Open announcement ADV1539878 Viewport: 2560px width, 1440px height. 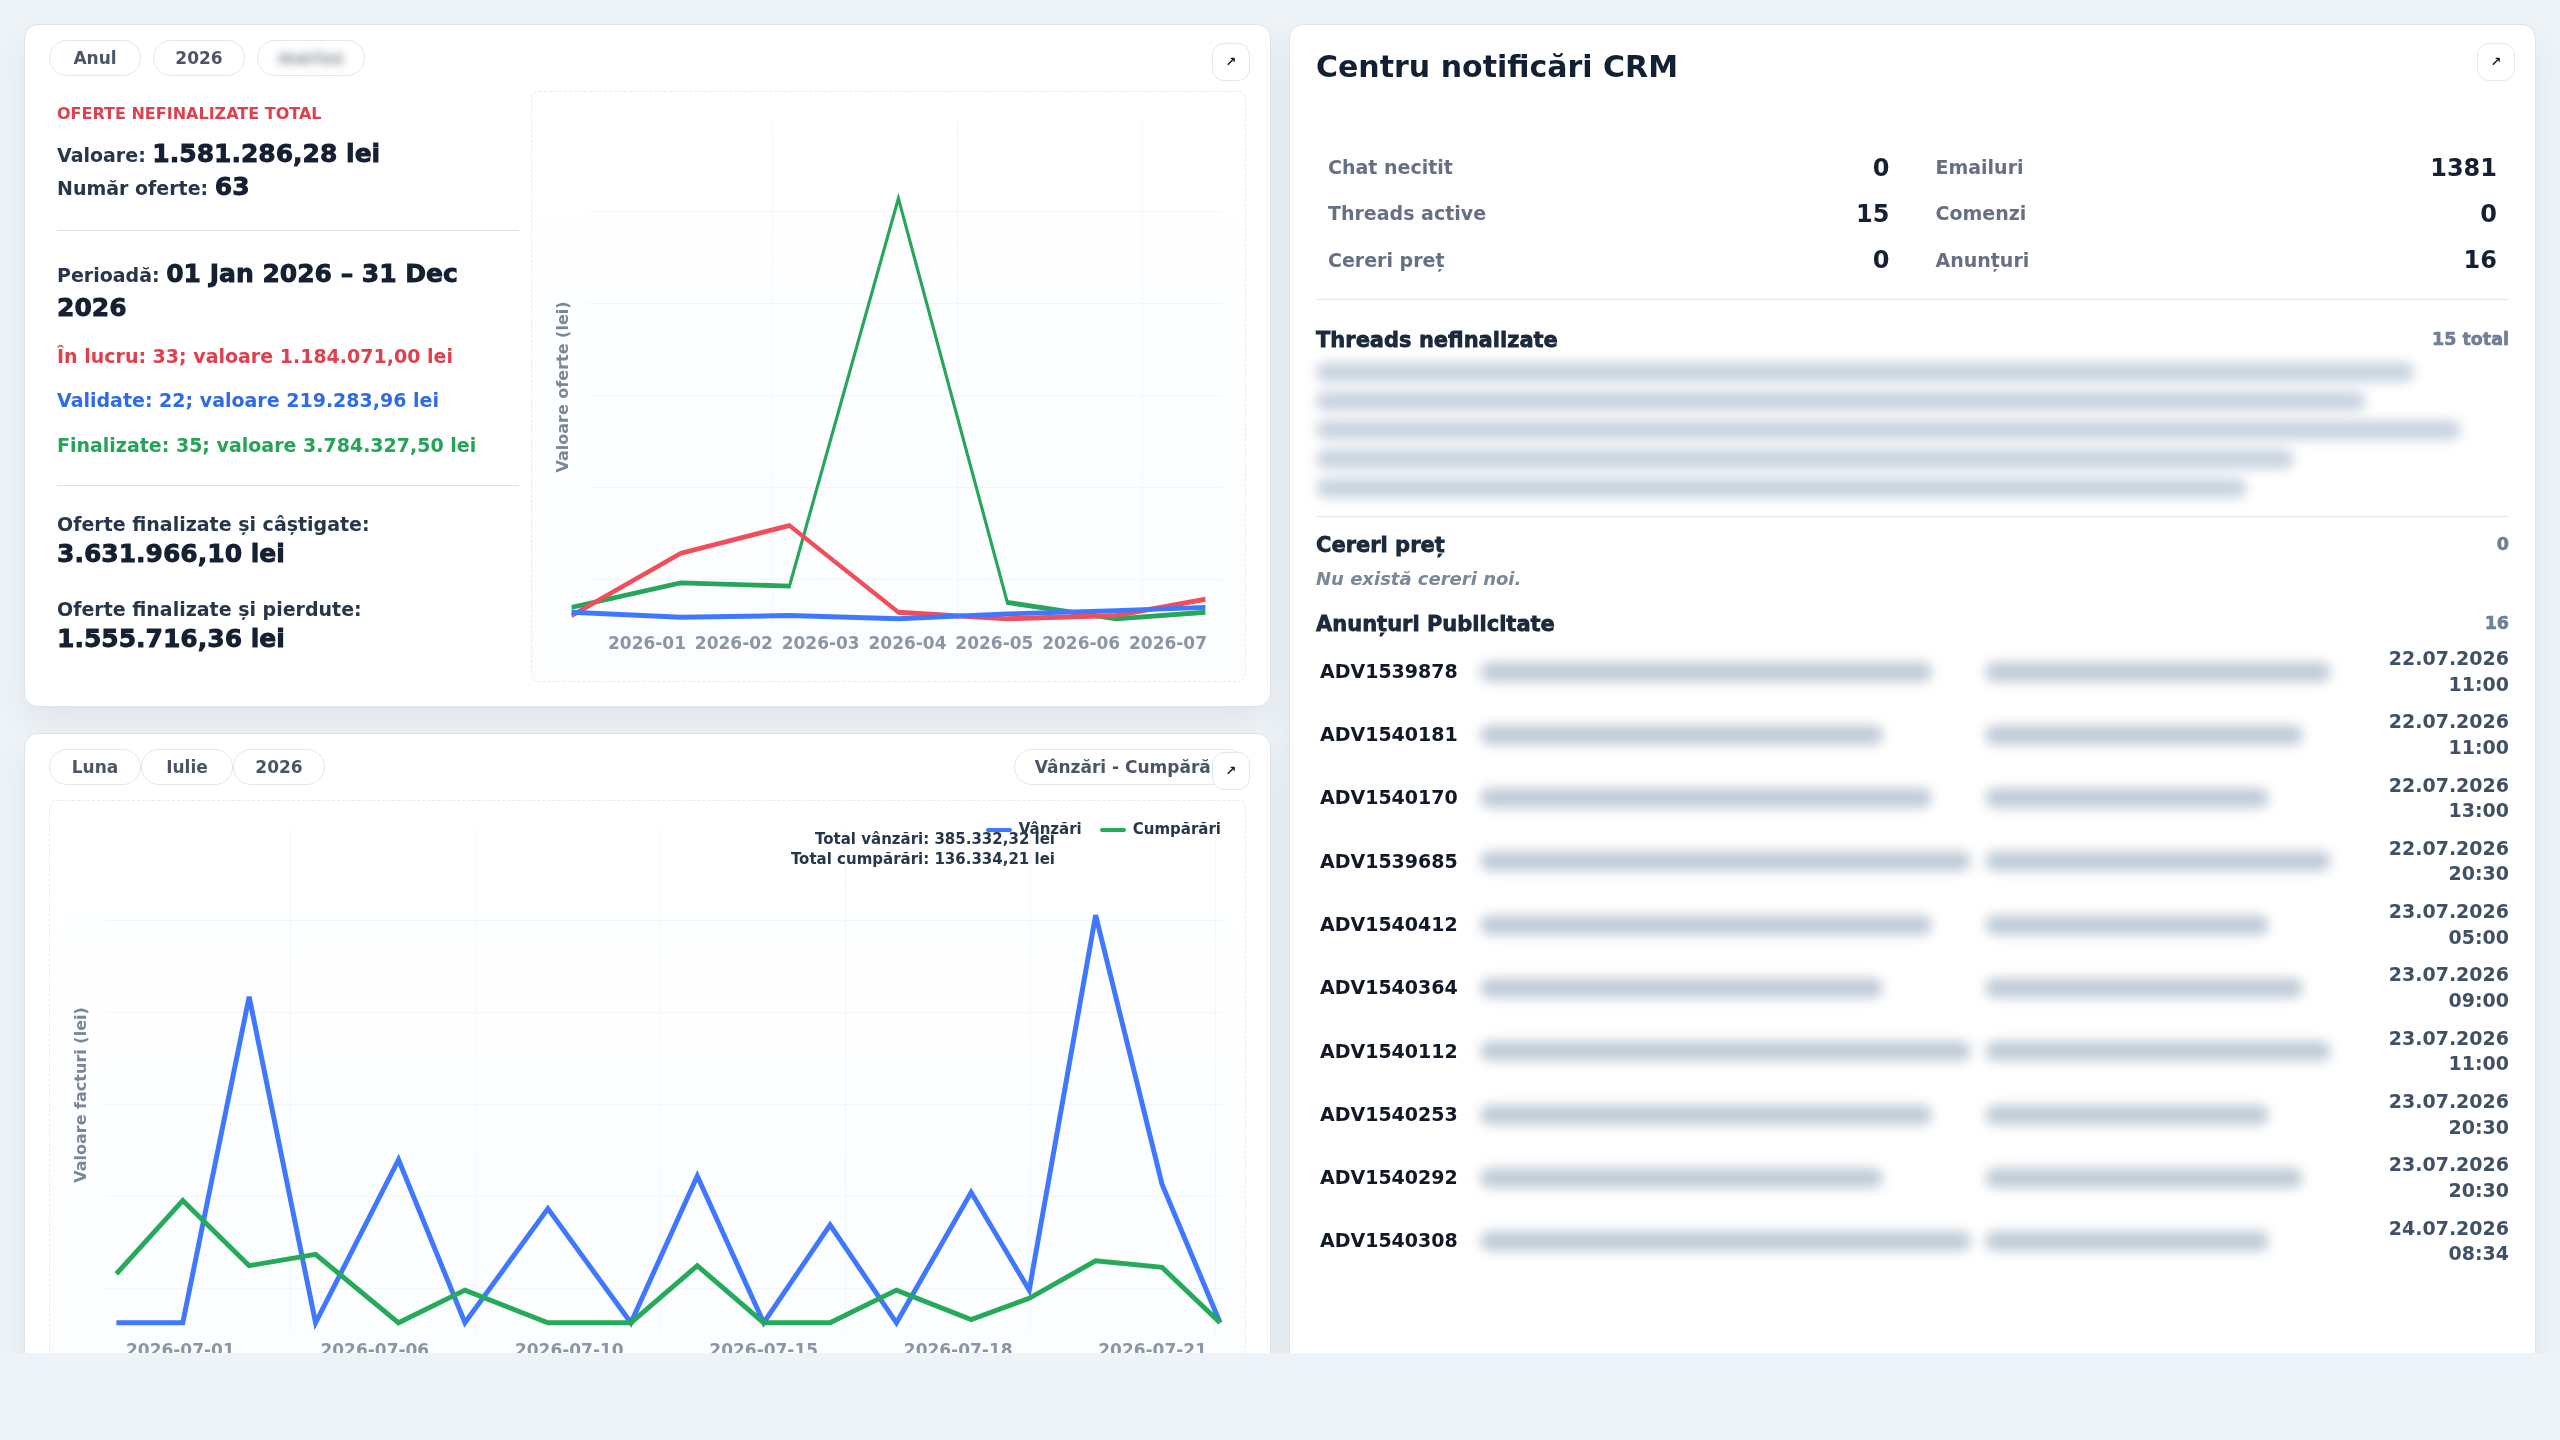tap(1912, 672)
